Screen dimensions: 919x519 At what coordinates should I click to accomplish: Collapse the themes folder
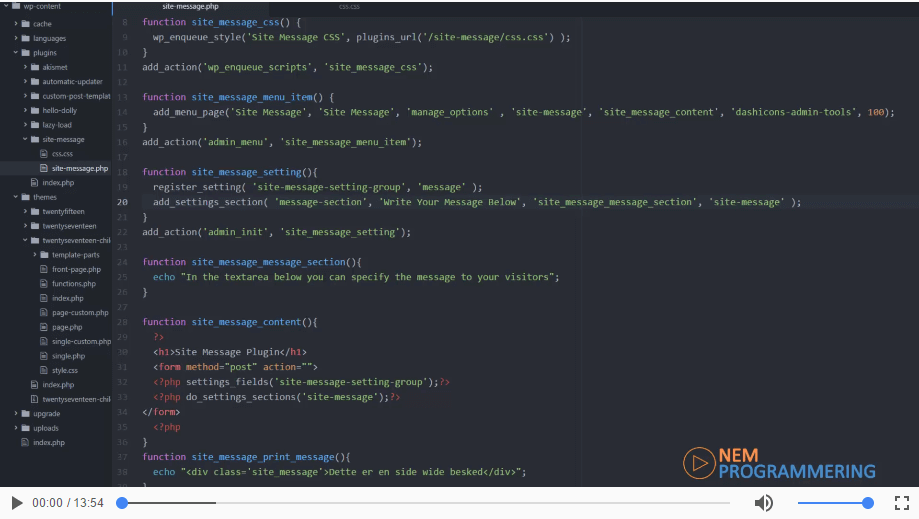[x=16, y=197]
